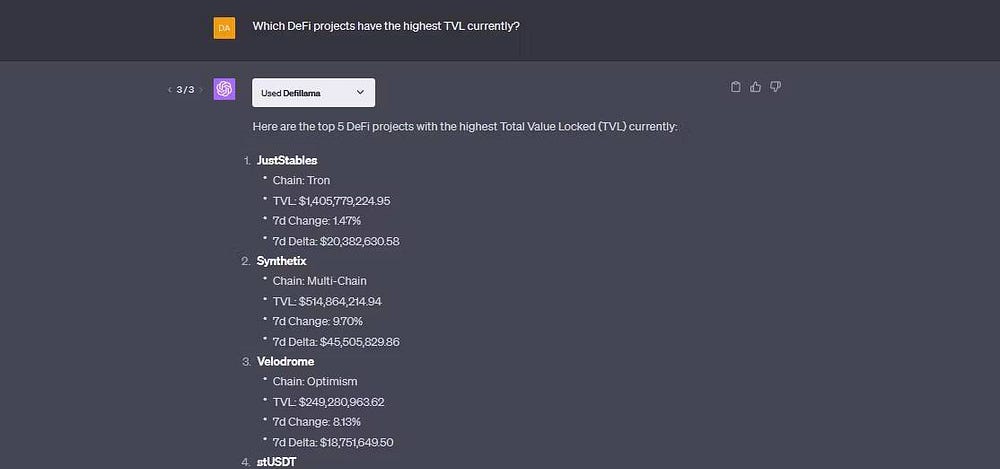Click the Synthetix project heading
Viewport: 1000px width, 469px height.
click(281, 261)
